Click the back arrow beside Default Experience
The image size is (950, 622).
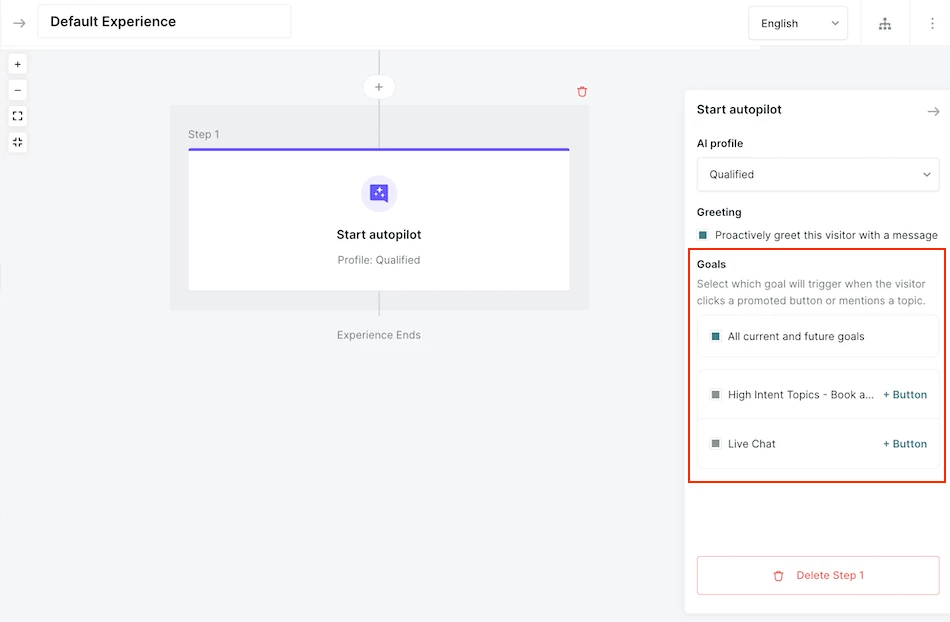pos(19,23)
